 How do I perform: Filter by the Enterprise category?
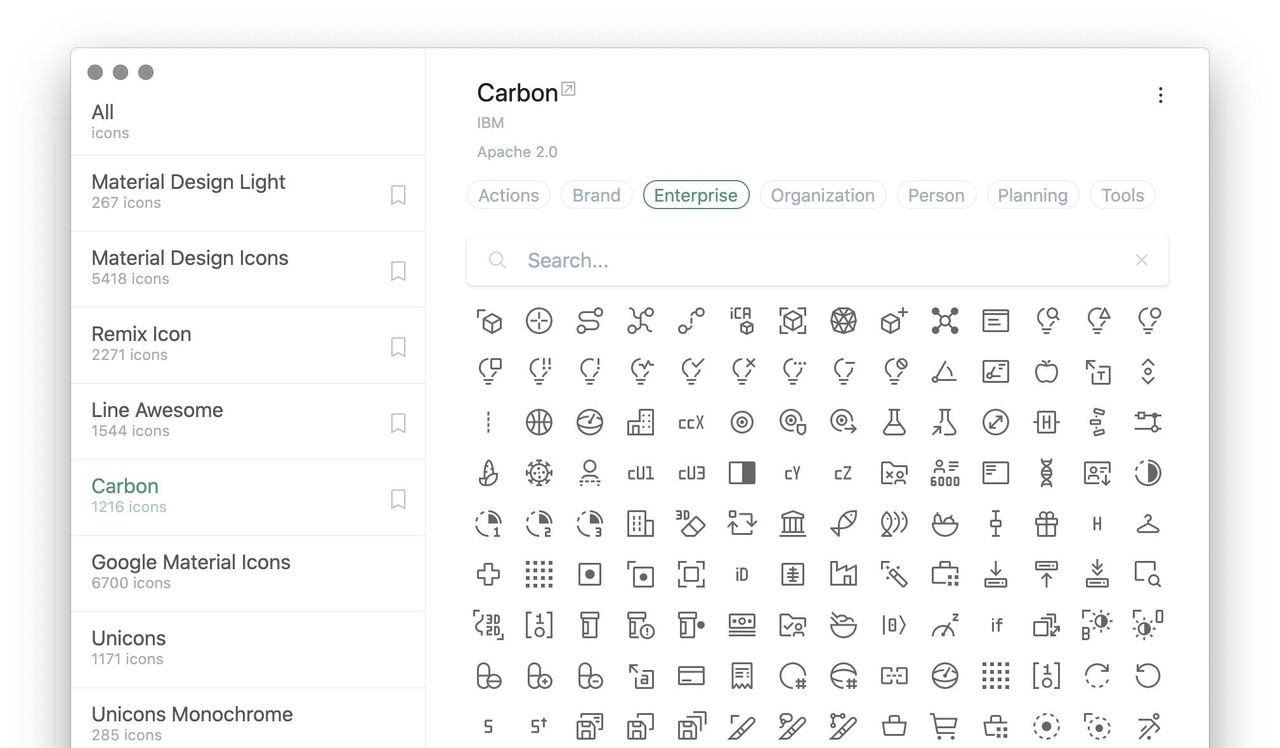click(x=696, y=195)
